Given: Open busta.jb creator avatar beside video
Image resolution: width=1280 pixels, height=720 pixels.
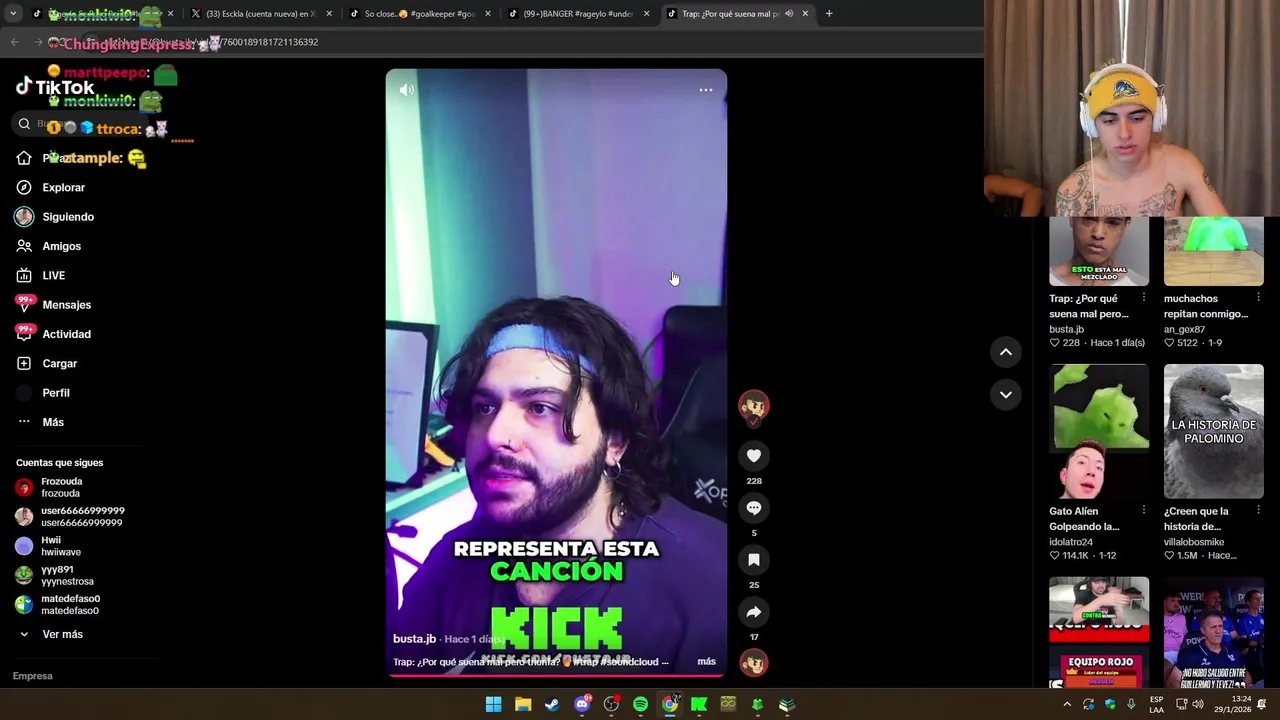Looking at the screenshot, I should pos(754,406).
